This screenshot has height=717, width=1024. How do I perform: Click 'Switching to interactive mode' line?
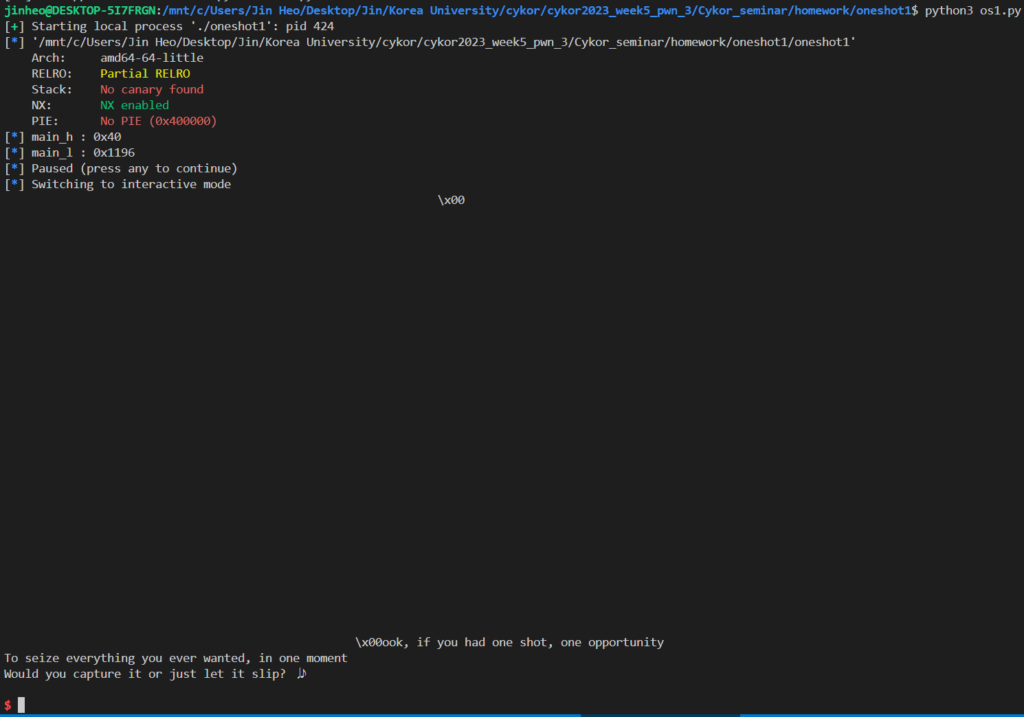pyautogui.click(x=118, y=184)
